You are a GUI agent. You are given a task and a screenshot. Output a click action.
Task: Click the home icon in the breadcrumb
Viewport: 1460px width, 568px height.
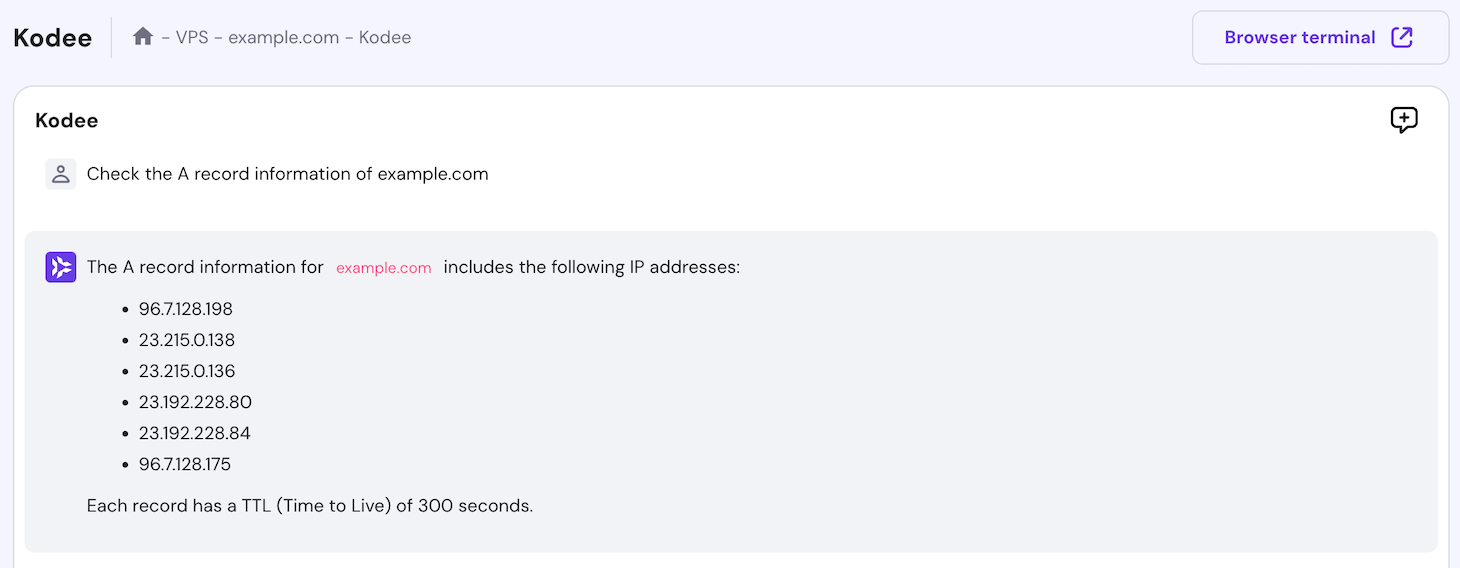143,37
